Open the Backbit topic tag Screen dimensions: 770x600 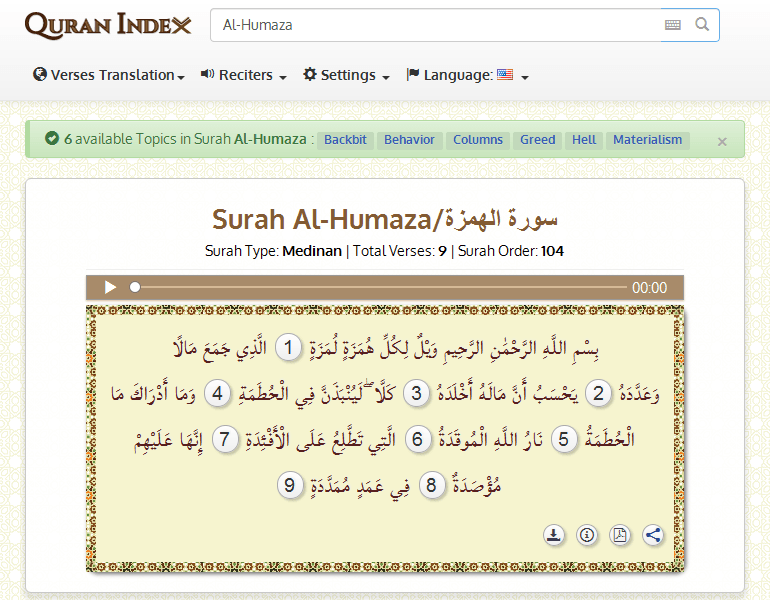pyautogui.click(x=346, y=140)
